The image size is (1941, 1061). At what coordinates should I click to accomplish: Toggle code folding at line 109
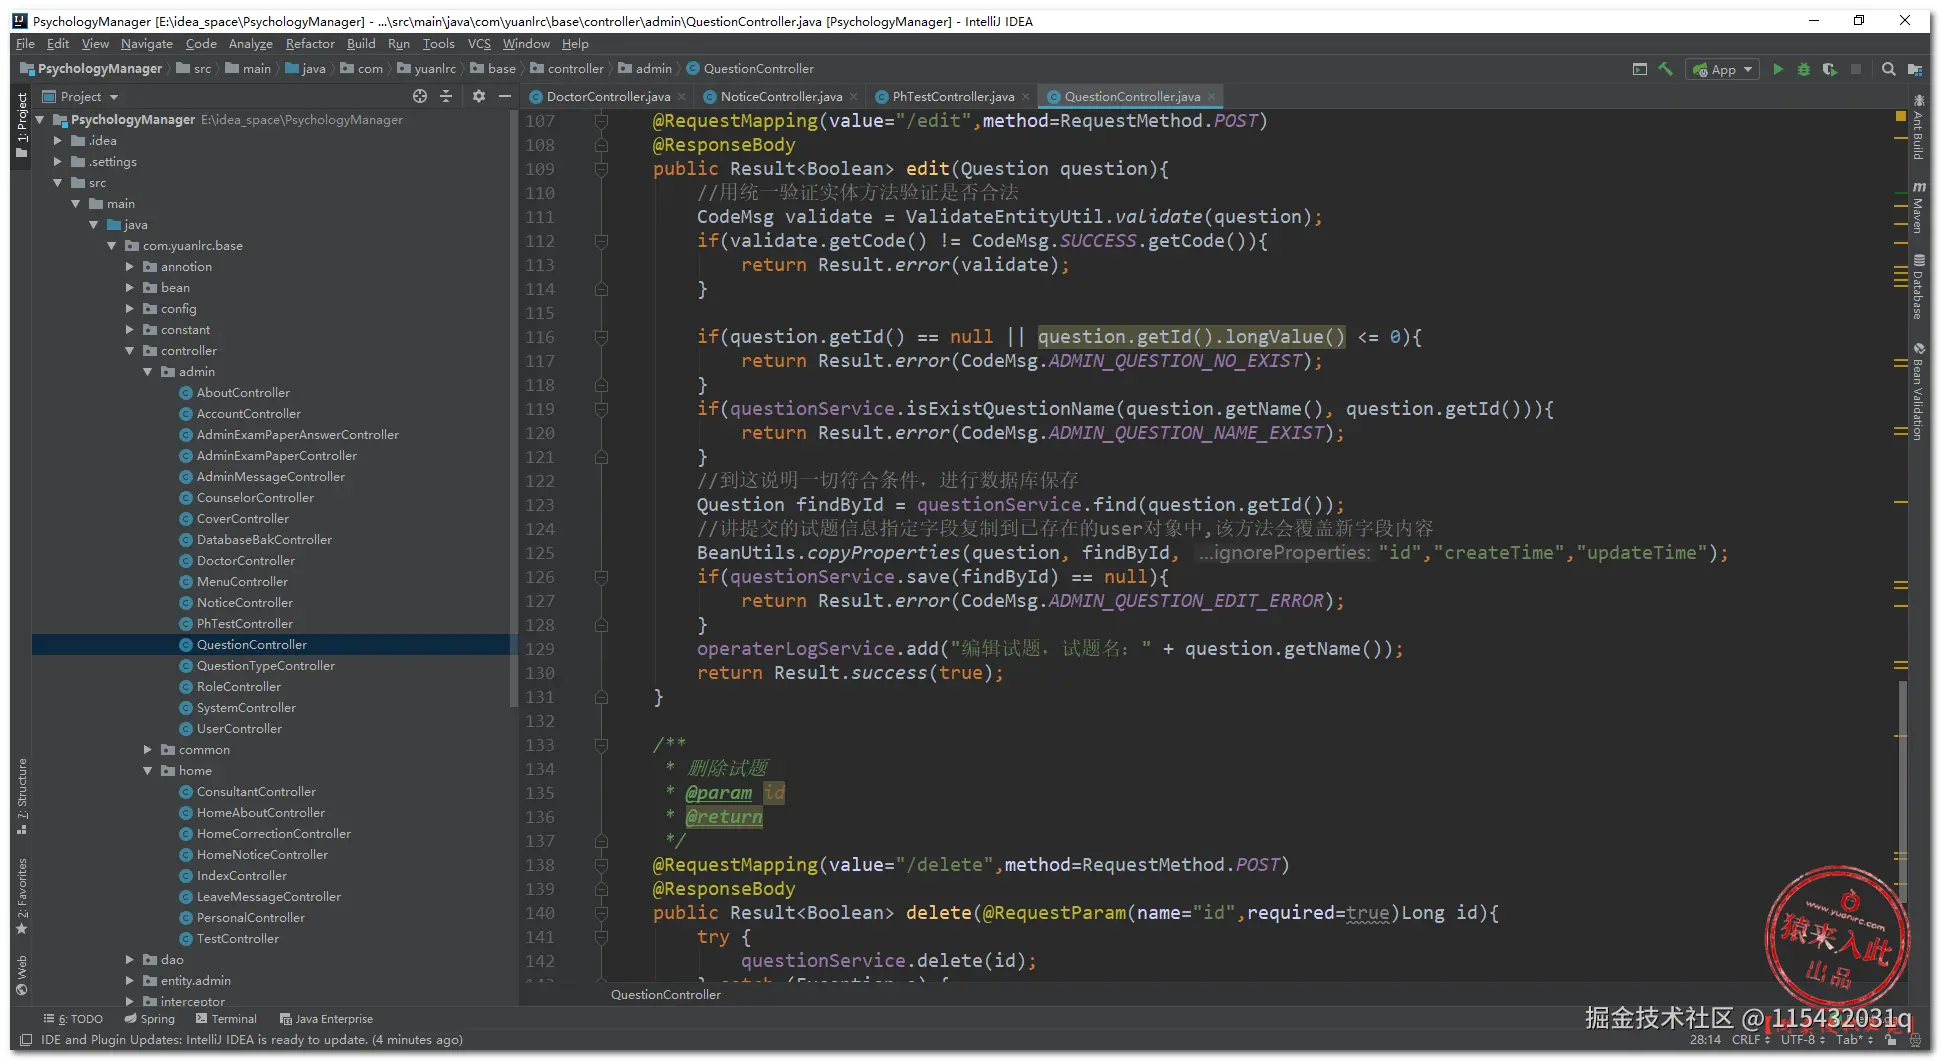tap(601, 169)
